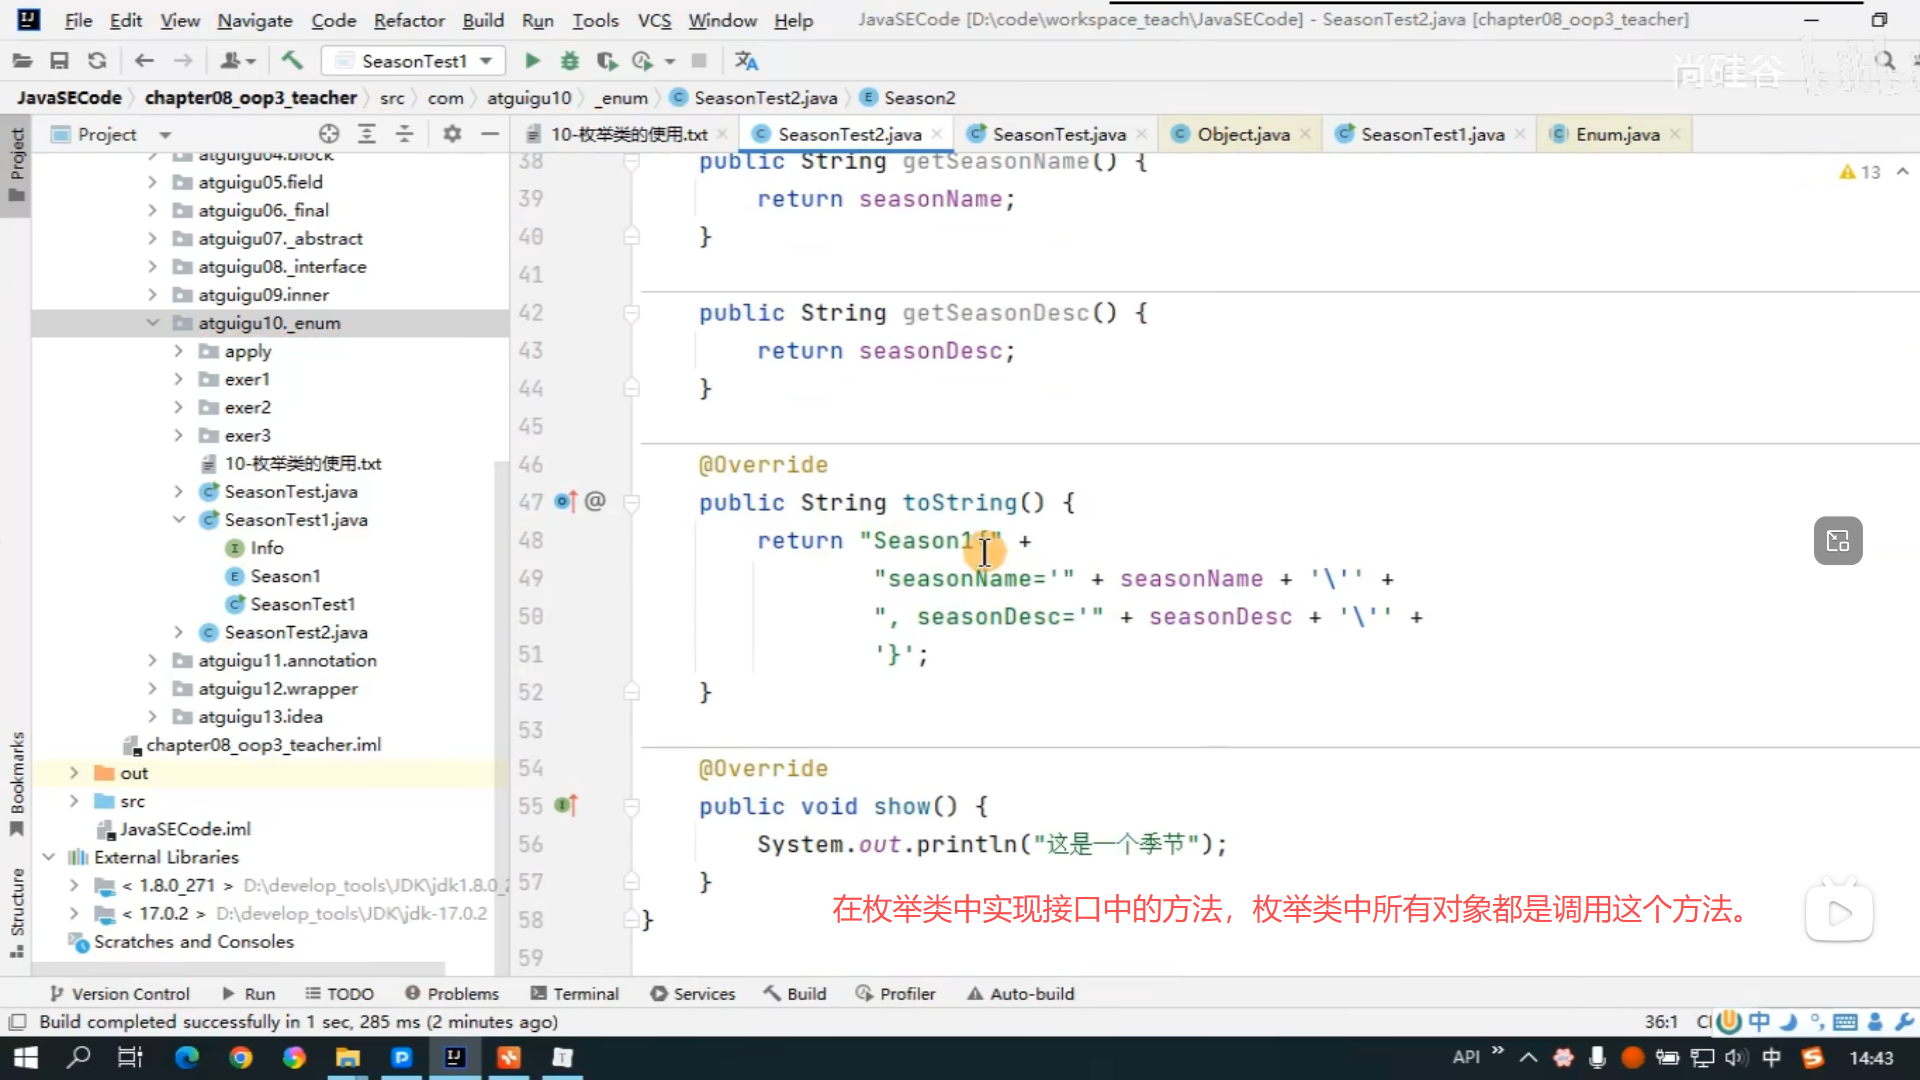The image size is (1920, 1080).
Task: Switch to the Object.java tab
Action: pos(1242,134)
